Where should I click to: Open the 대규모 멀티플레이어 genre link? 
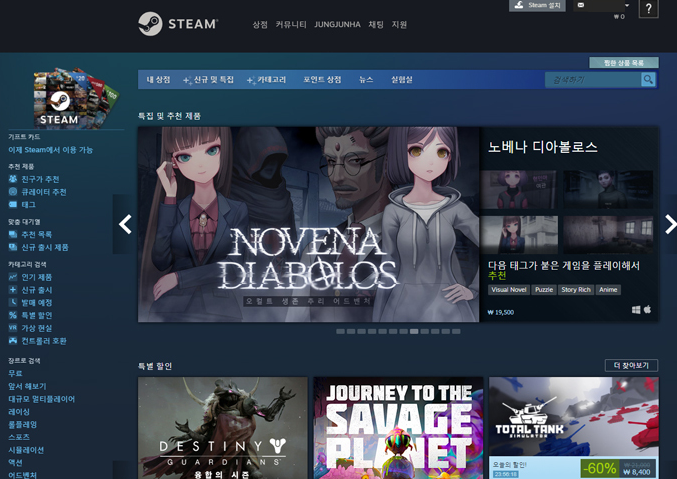coord(41,399)
